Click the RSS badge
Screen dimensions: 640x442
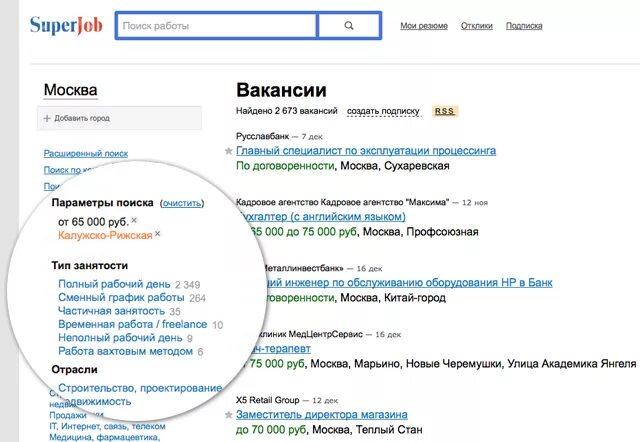point(445,111)
